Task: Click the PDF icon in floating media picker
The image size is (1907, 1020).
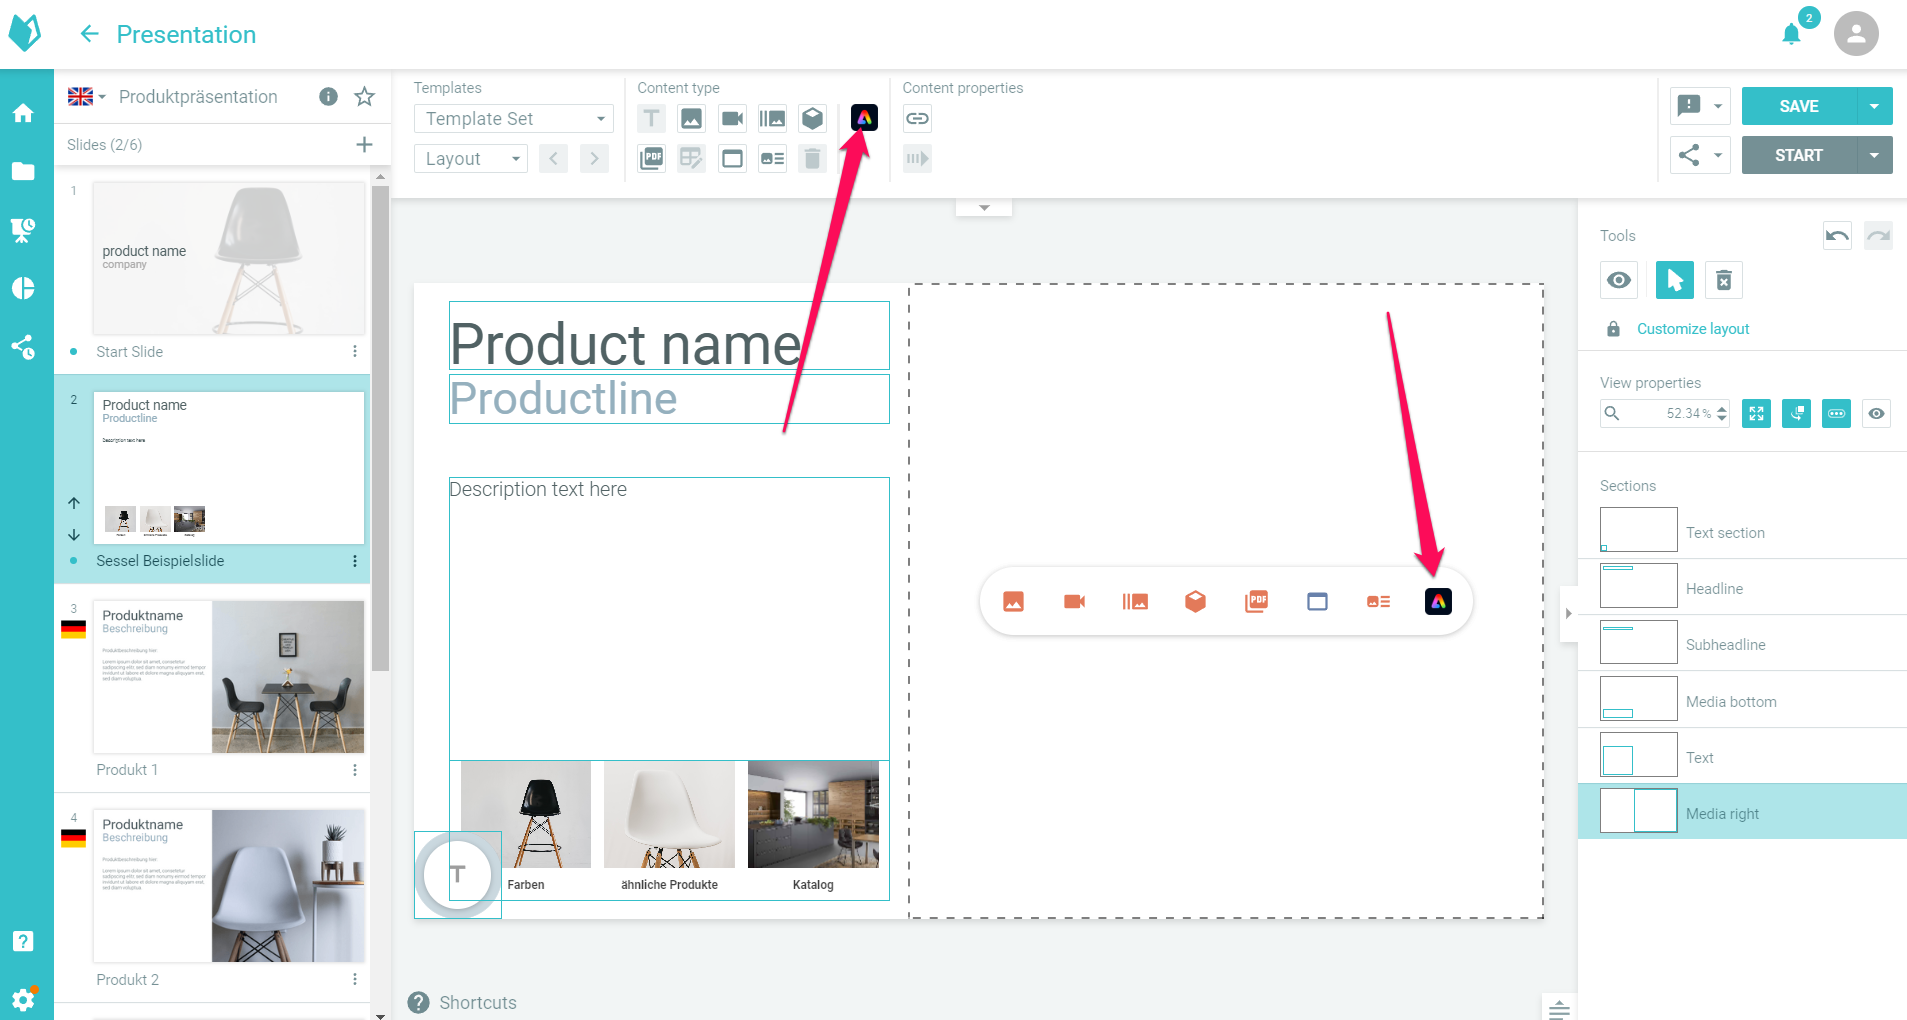Action: 1256,601
